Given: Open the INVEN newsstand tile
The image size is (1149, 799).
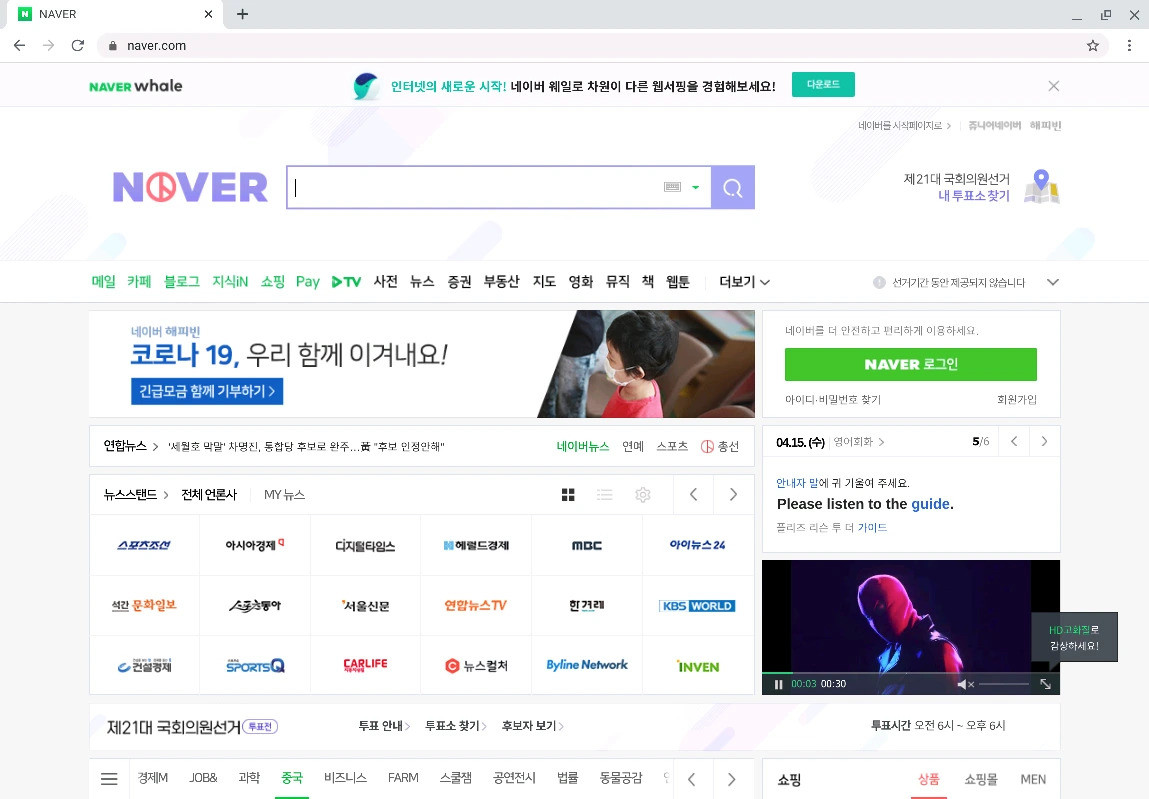Looking at the screenshot, I should click(x=698, y=666).
